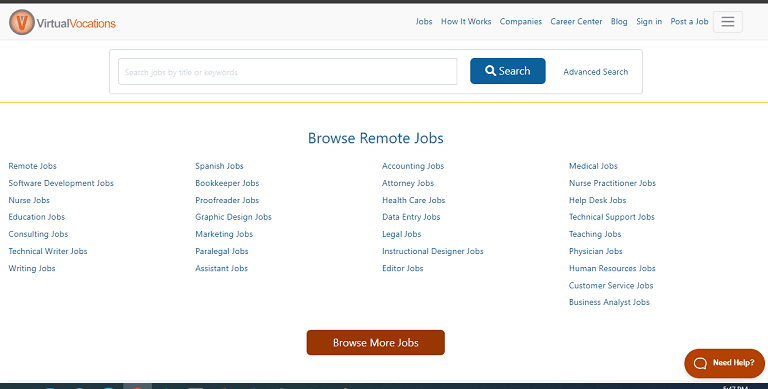Screen dimensions: 768x389
Task: Browse Accounting Jobs
Action: point(413,166)
